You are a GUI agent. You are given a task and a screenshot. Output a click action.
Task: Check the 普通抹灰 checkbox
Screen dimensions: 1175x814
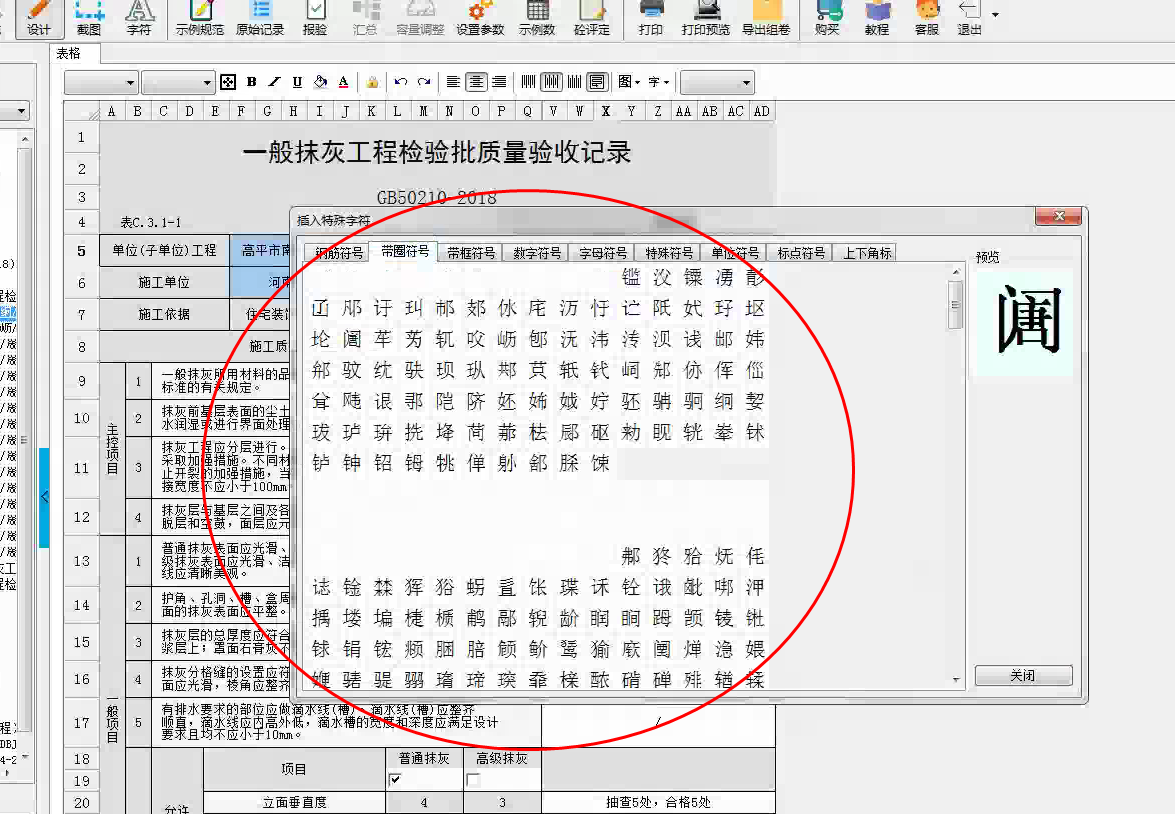[395, 780]
